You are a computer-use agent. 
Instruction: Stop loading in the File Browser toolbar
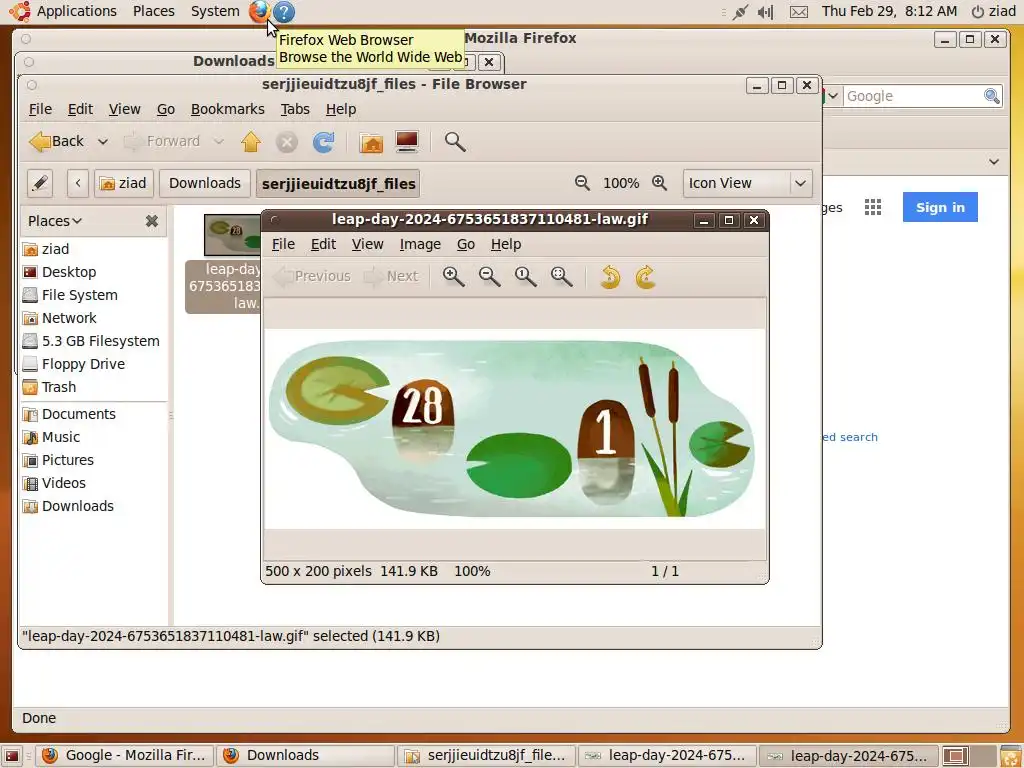287,142
